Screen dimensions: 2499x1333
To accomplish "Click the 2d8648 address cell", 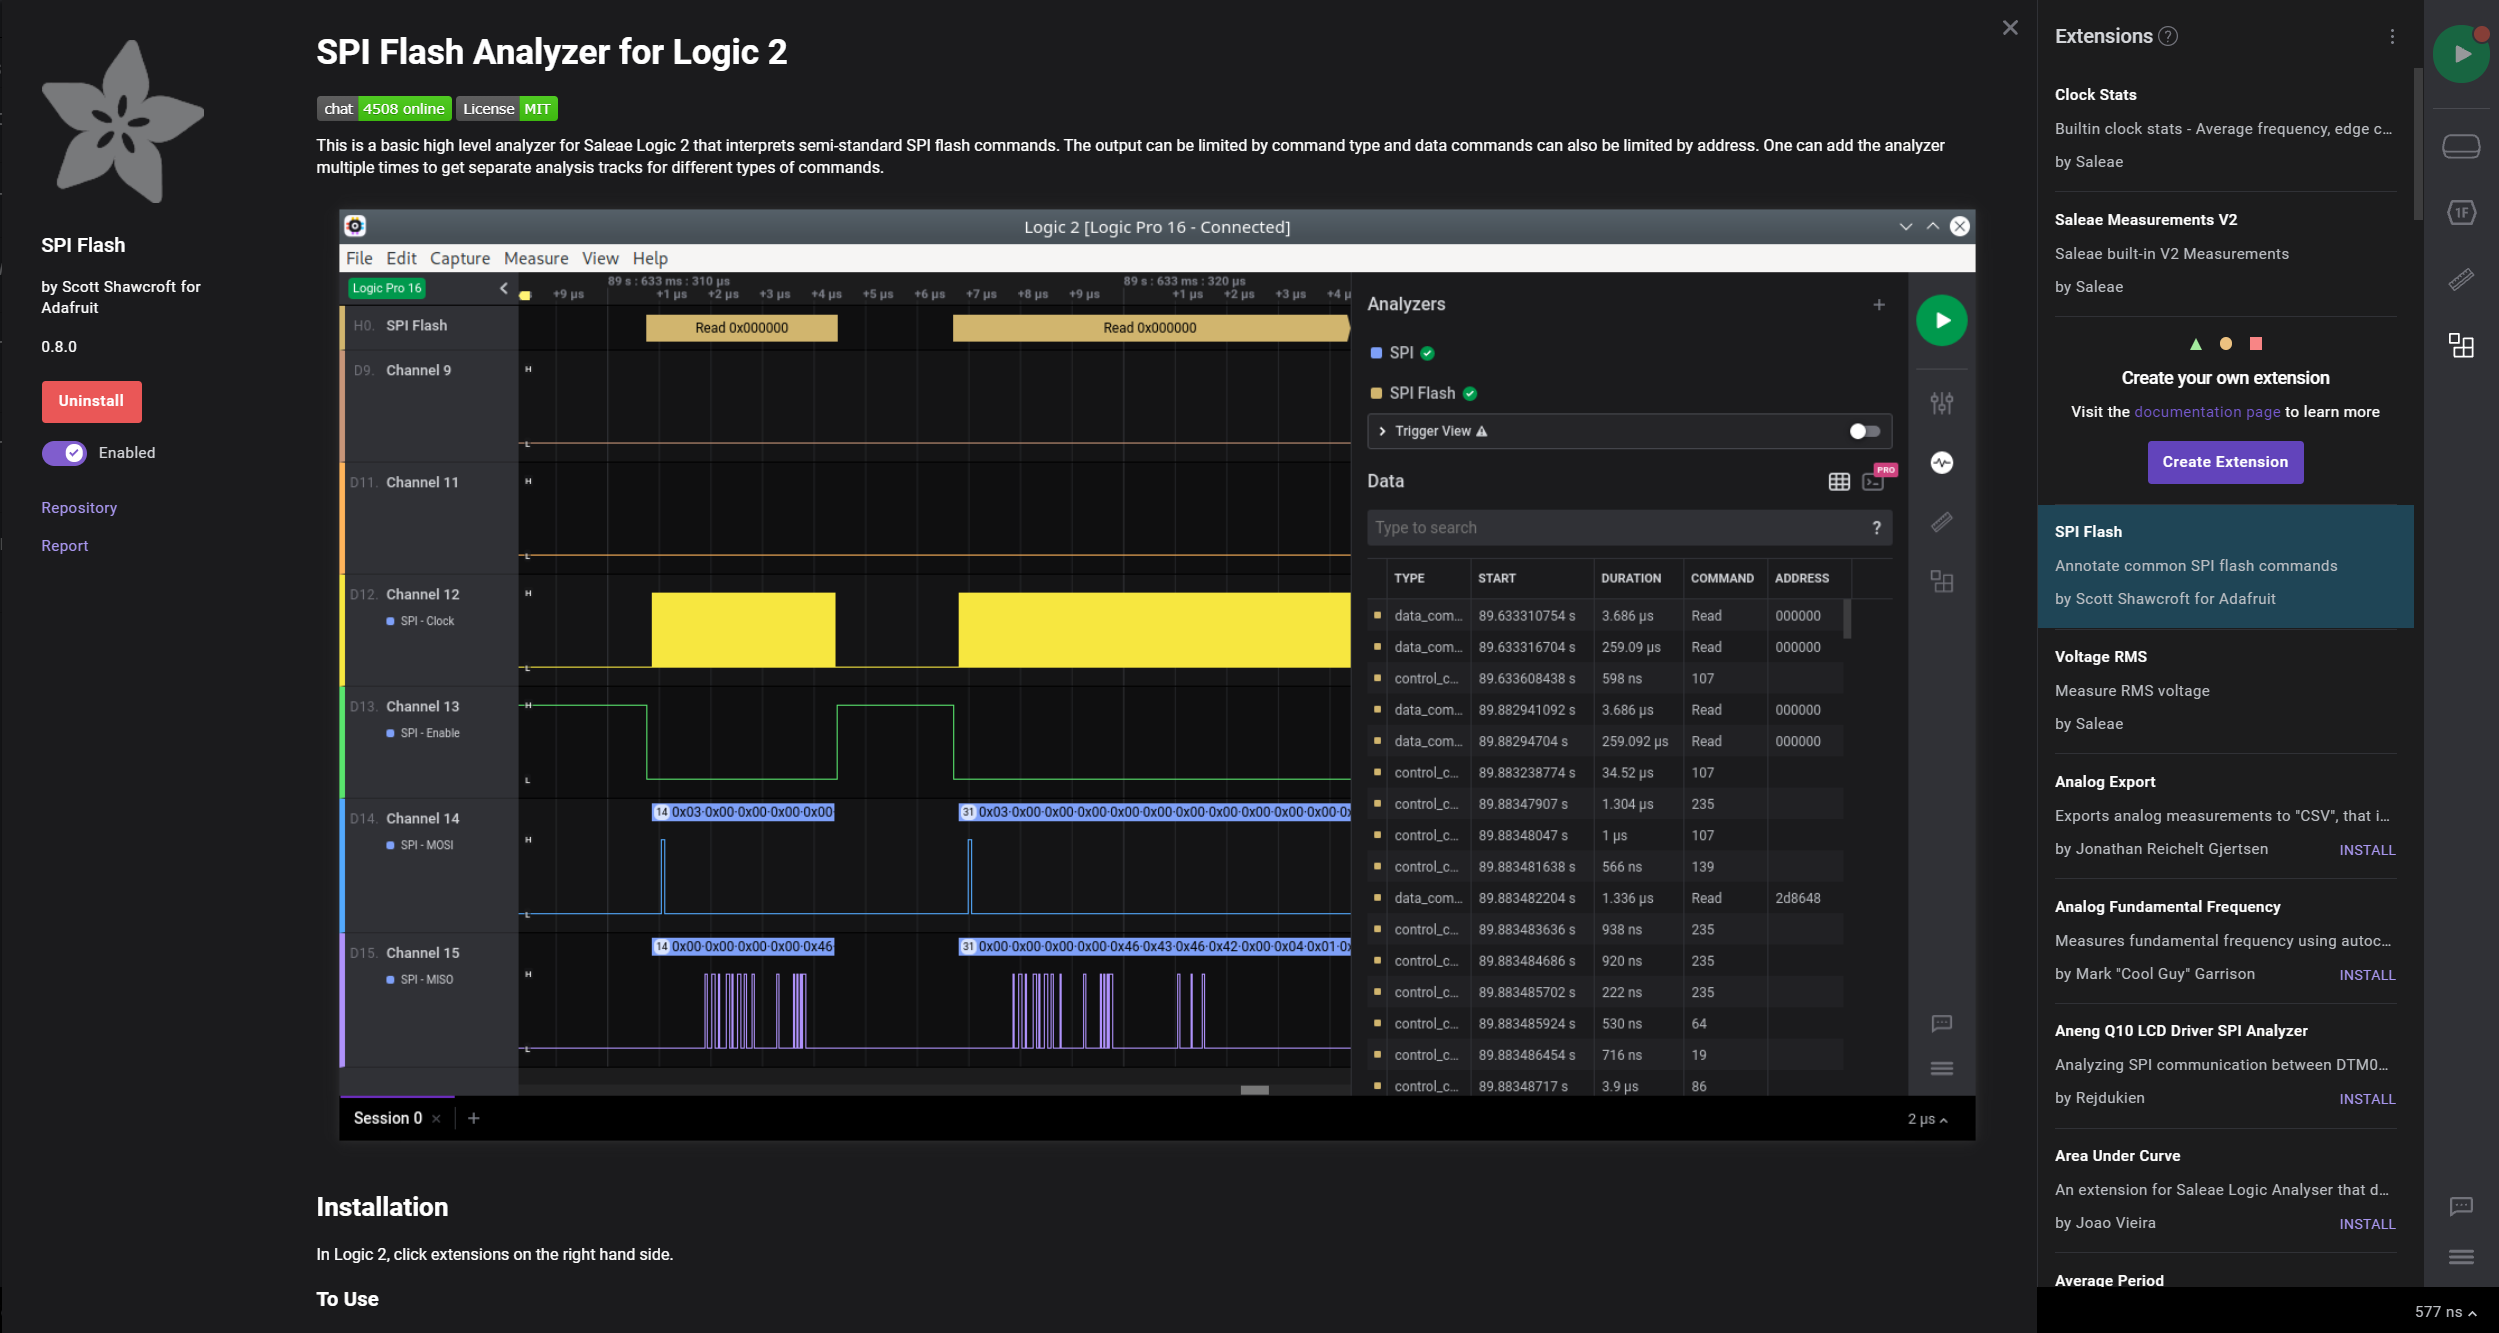I will pyautogui.click(x=1798, y=898).
